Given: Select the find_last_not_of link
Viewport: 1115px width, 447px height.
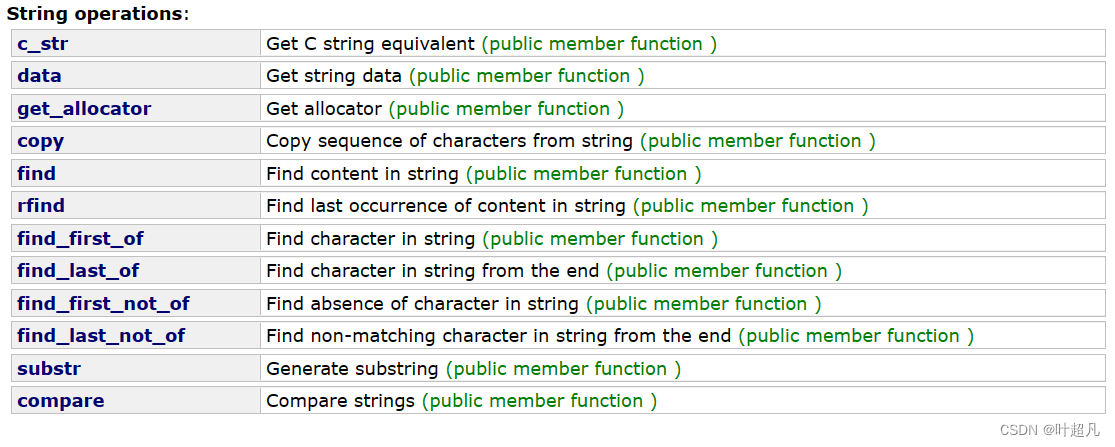Looking at the screenshot, I should 101,336.
